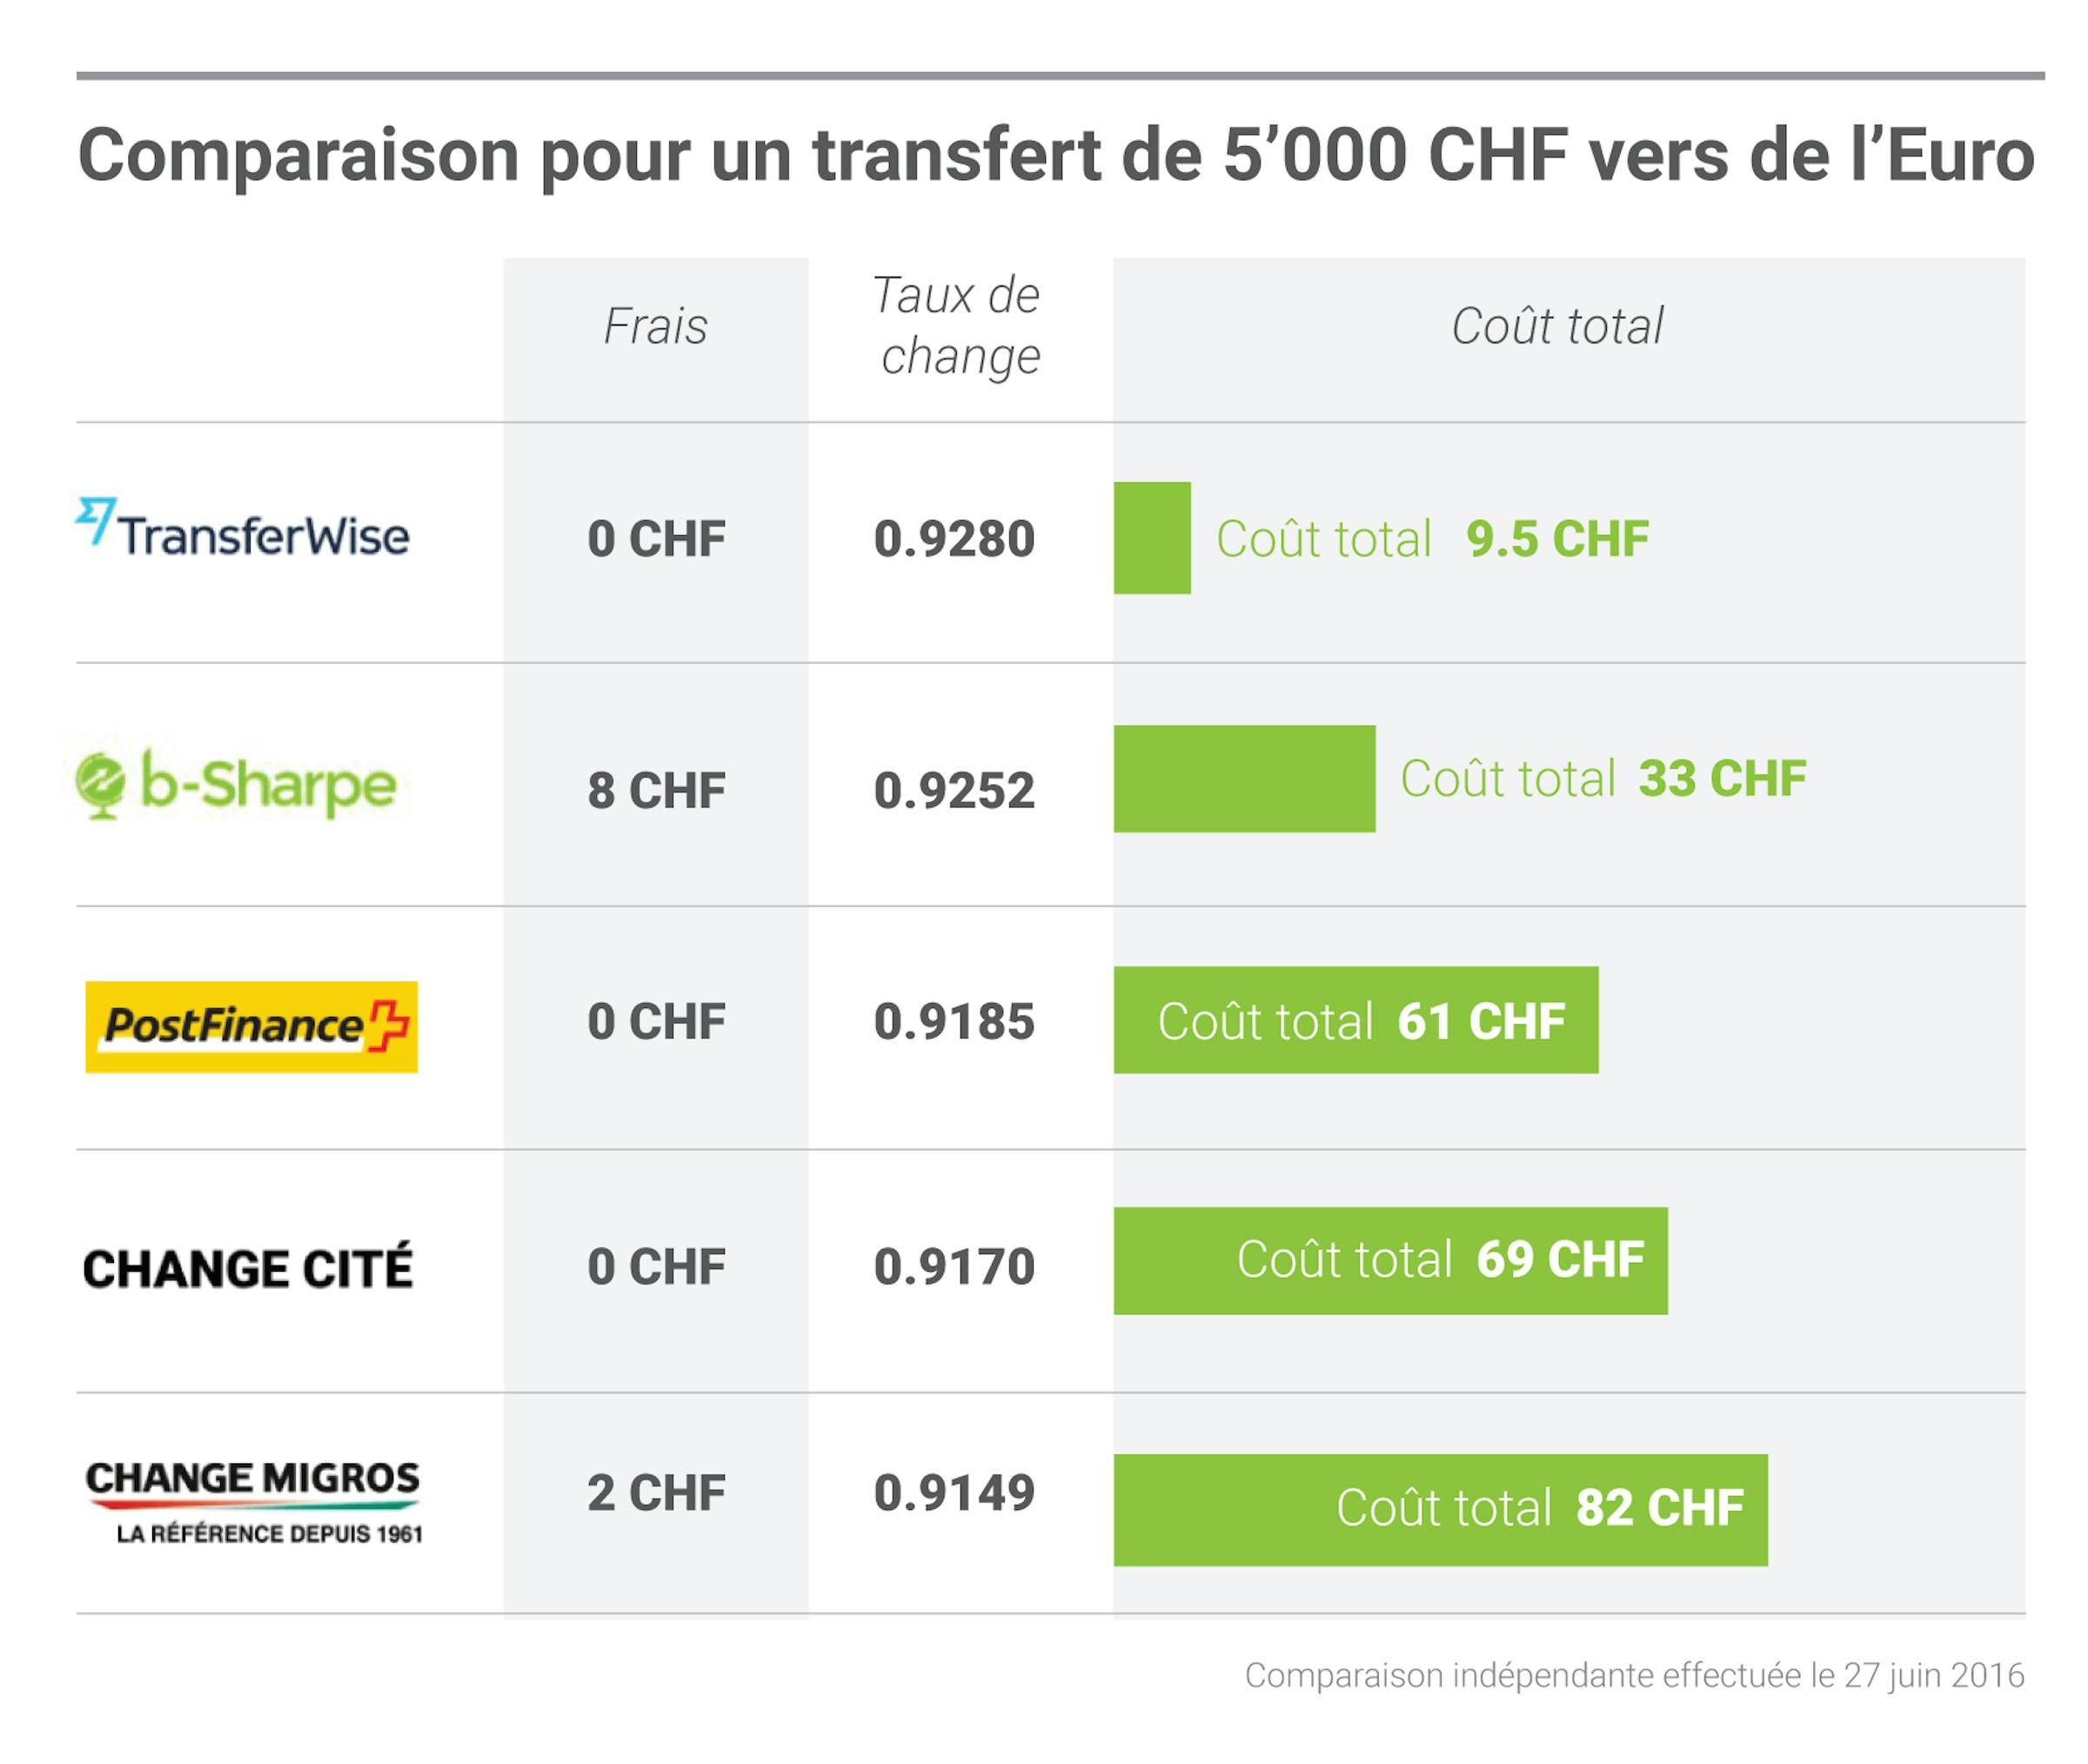Screen dimensions: 2088x1764
Task: Click the b-Sharpe fee of 8 CHF
Action: coord(656,790)
